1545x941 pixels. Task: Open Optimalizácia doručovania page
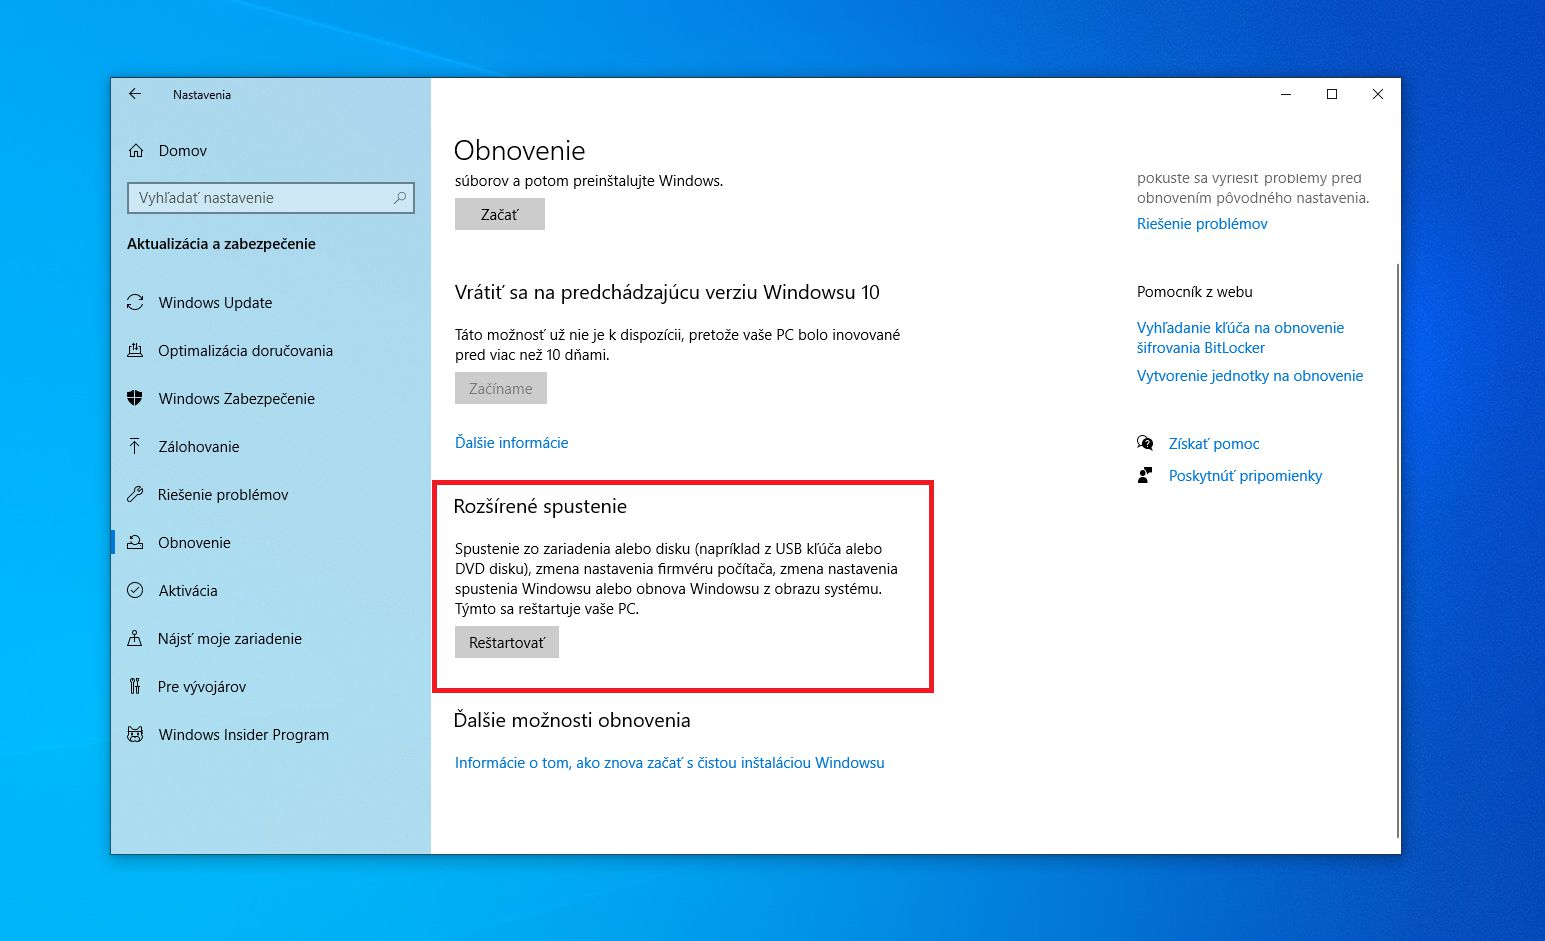tap(270, 351)
